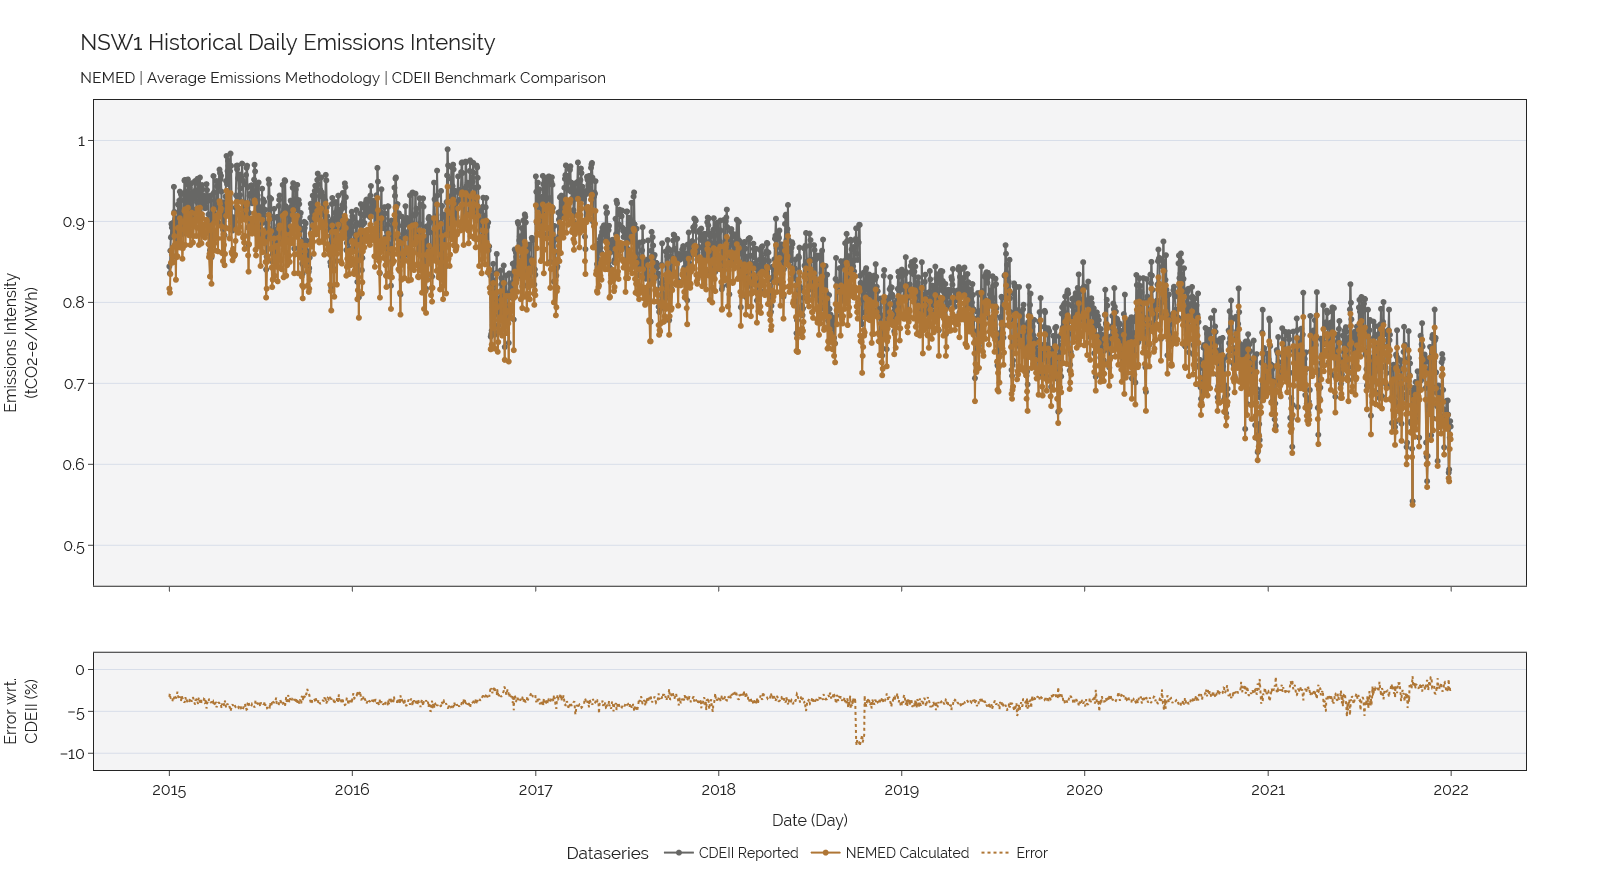Click the 2018 x-axis tick label

[x=718, y=790]
